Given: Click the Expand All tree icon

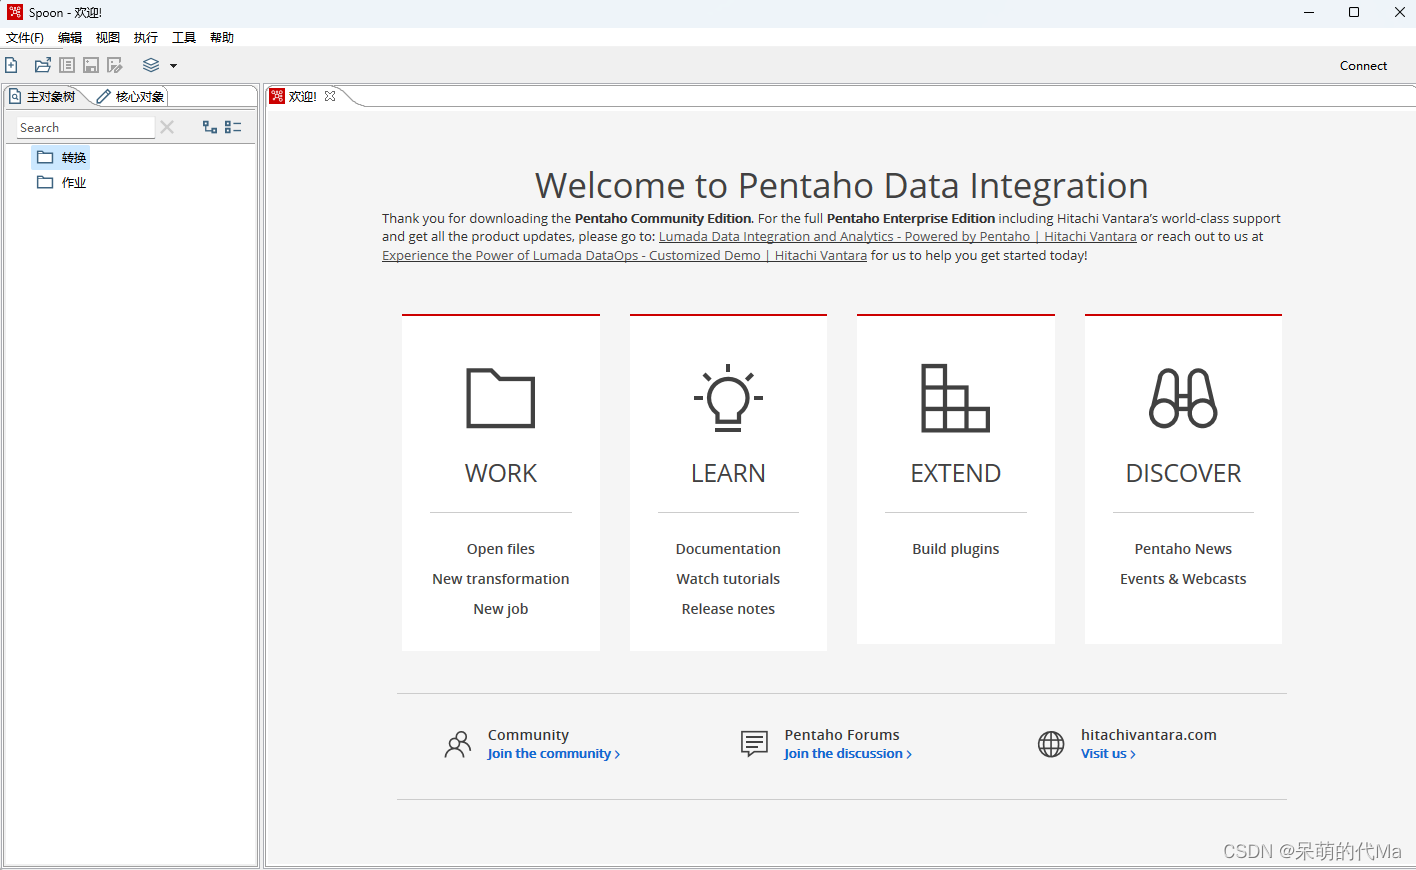Looking at the screenshot, I should coord(210,127).
